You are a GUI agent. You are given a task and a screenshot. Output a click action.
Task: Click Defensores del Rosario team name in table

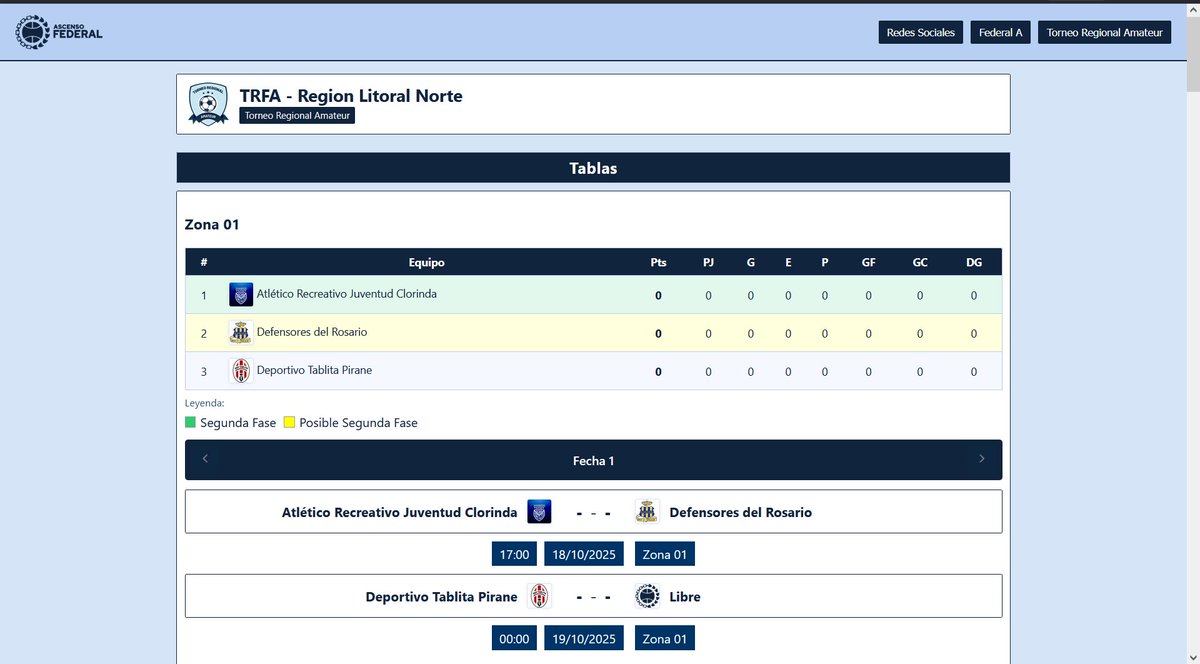312,332
